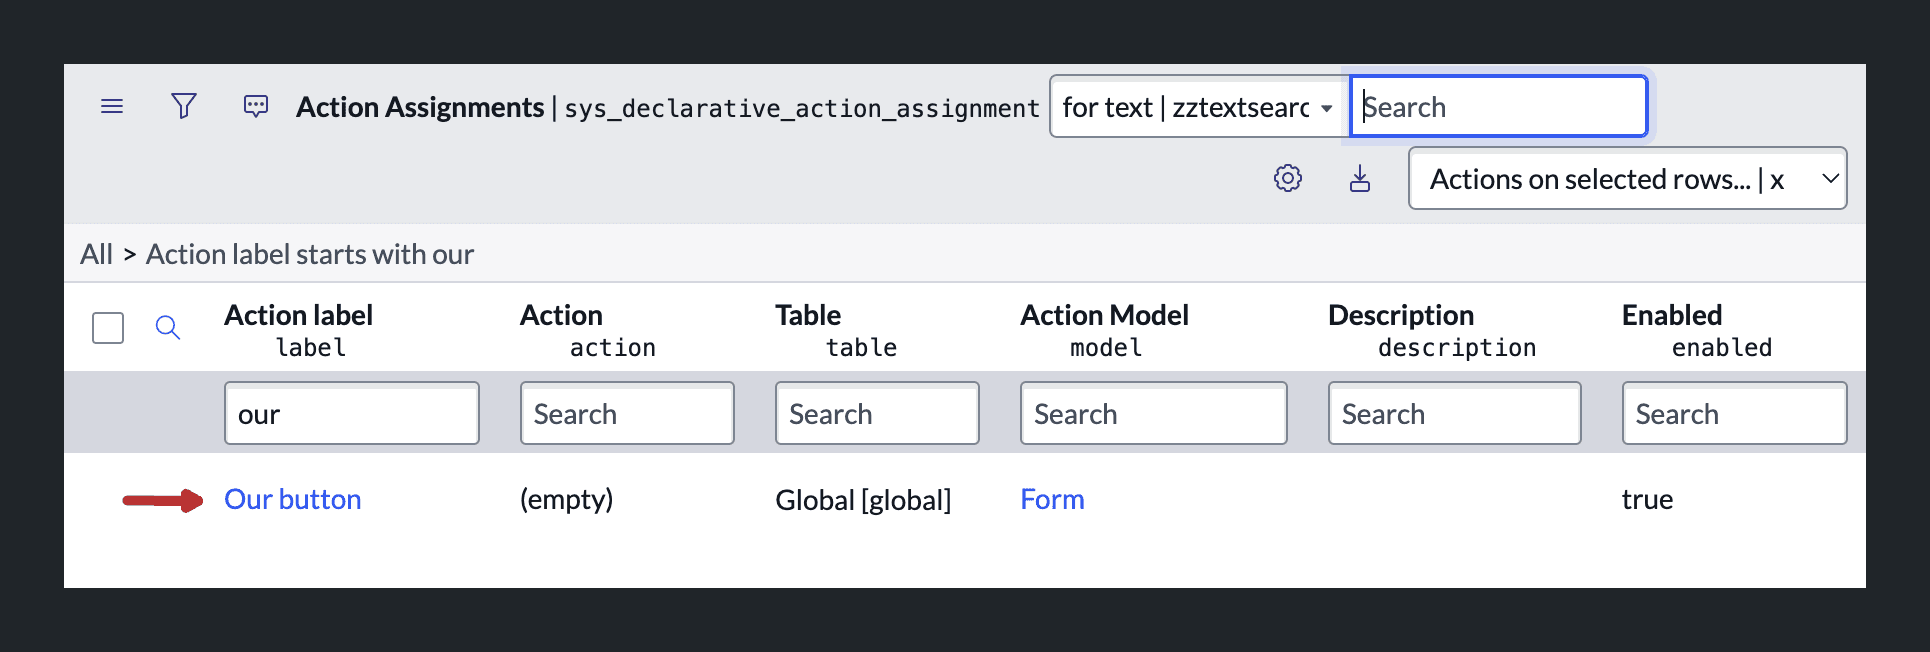Sort by the Action label column header
Screen dimensions: 1930x652
coord(298,315)
